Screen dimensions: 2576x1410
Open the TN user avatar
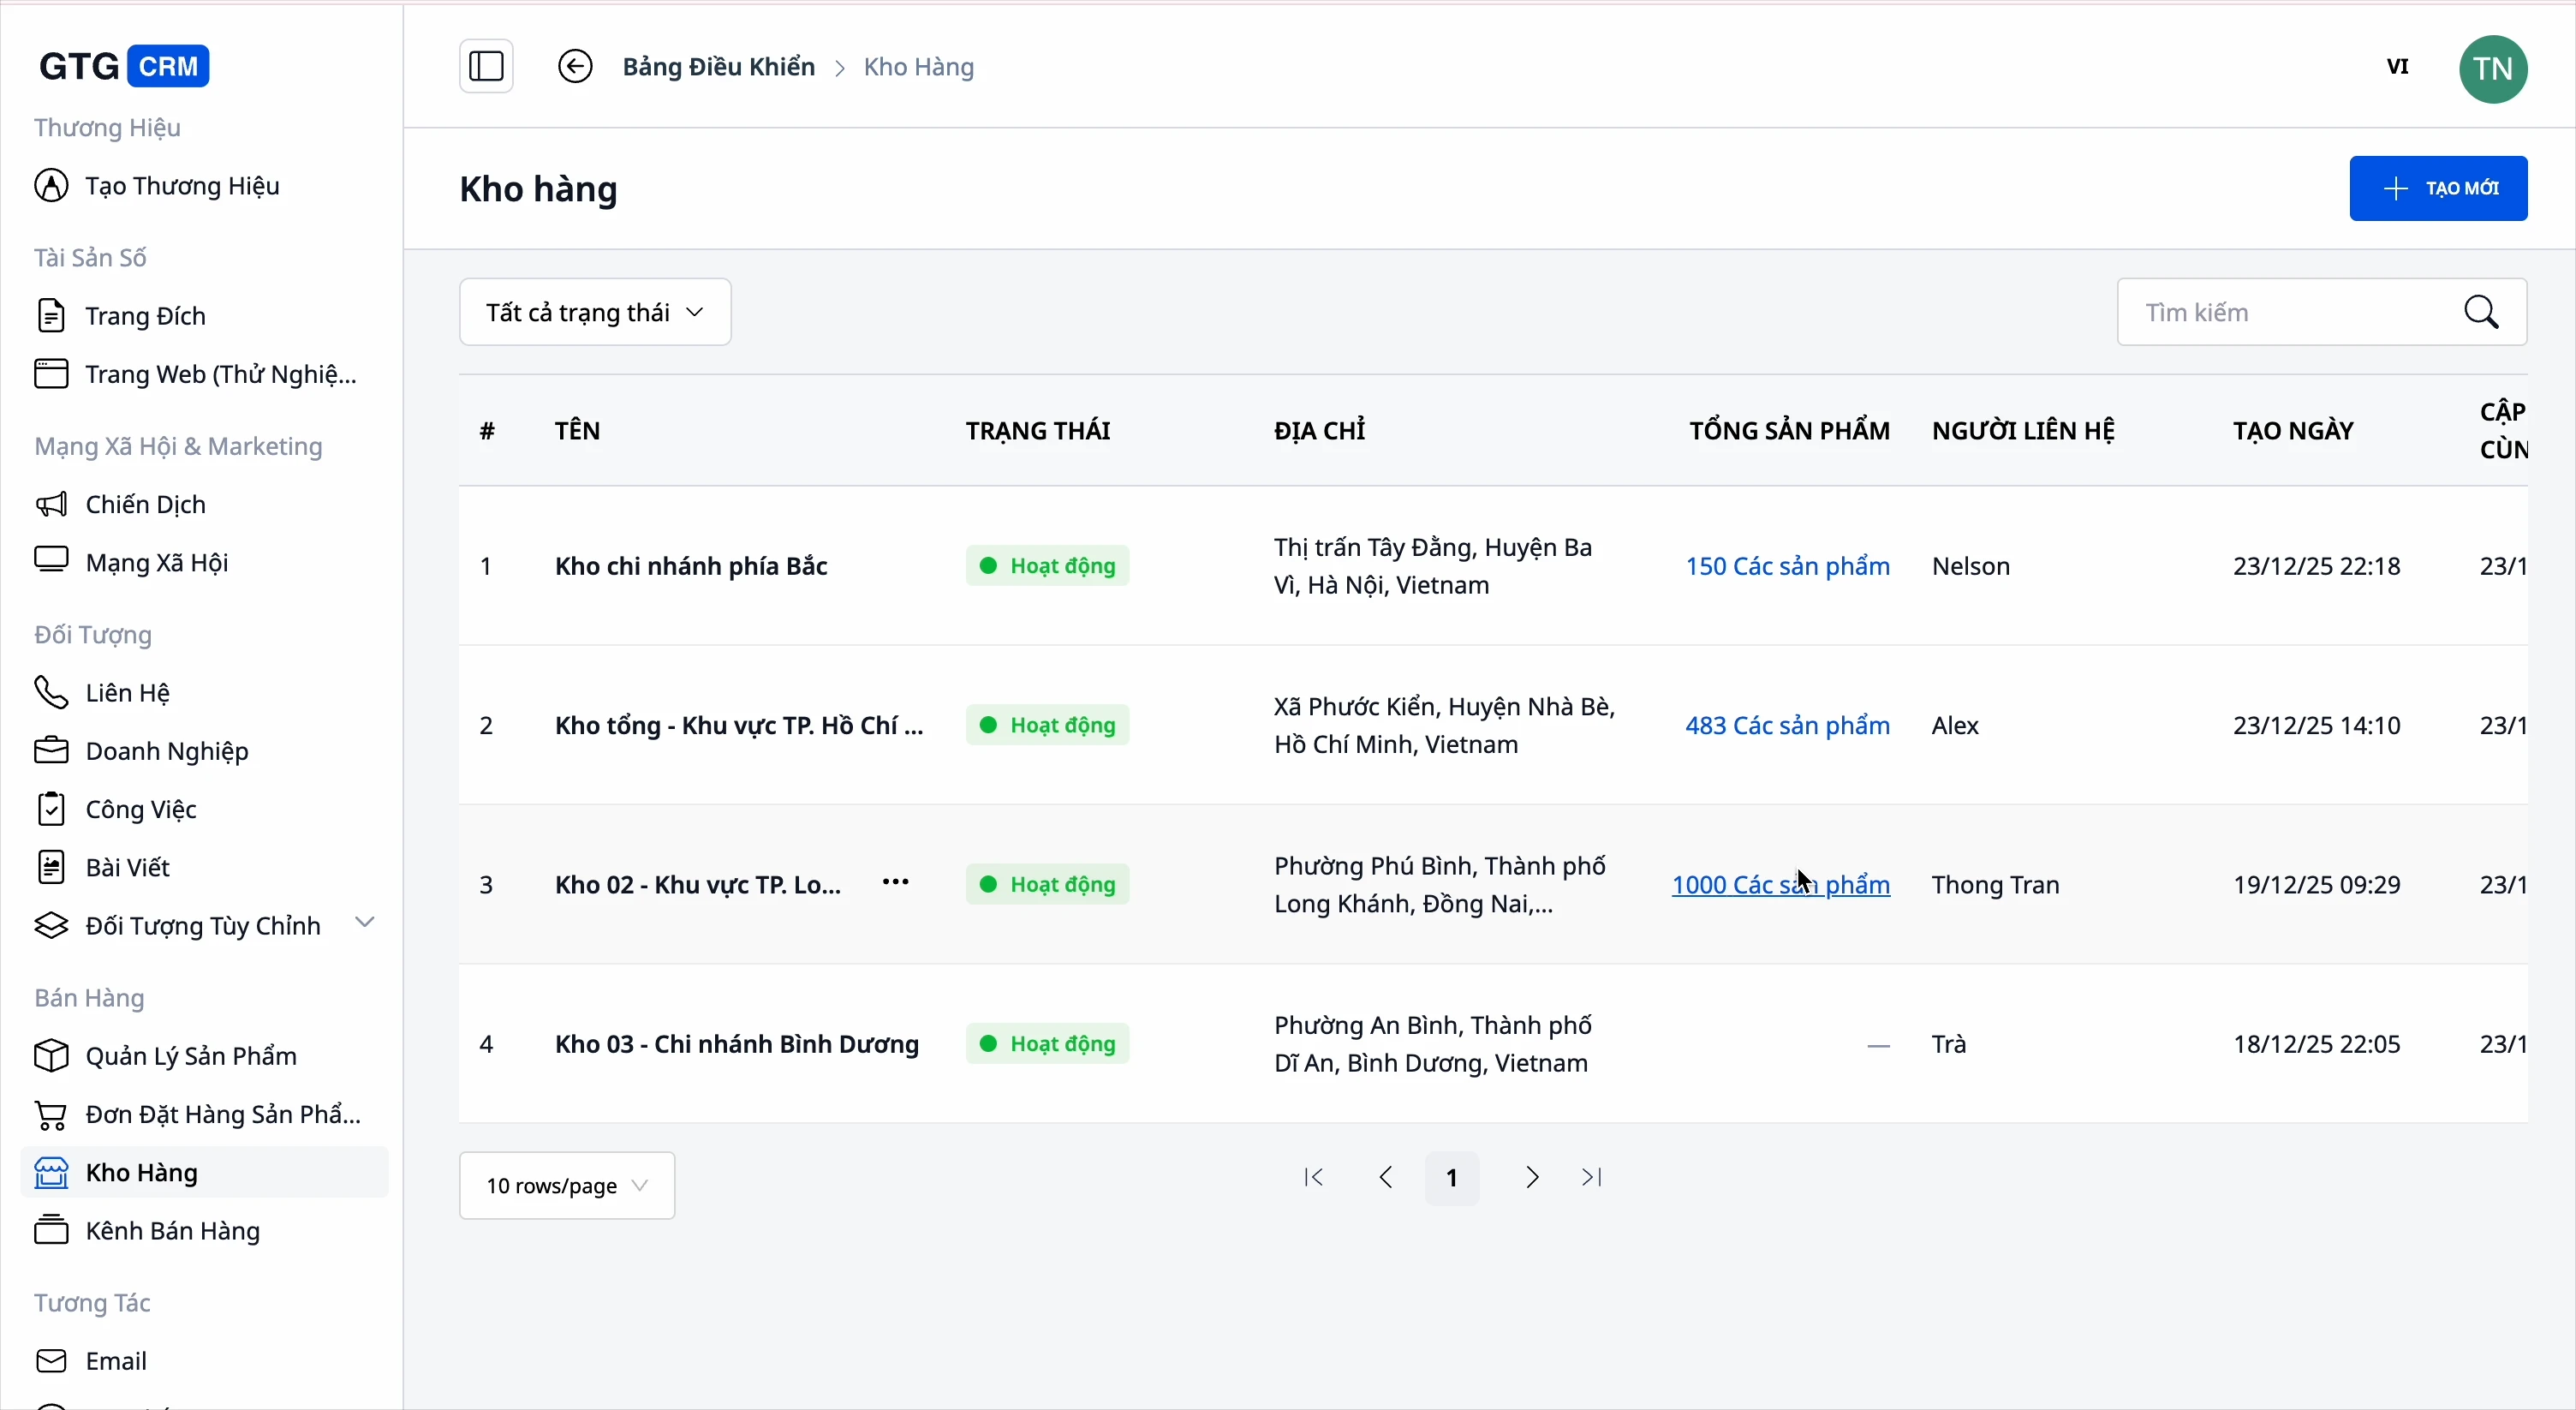coord(2493,68)
